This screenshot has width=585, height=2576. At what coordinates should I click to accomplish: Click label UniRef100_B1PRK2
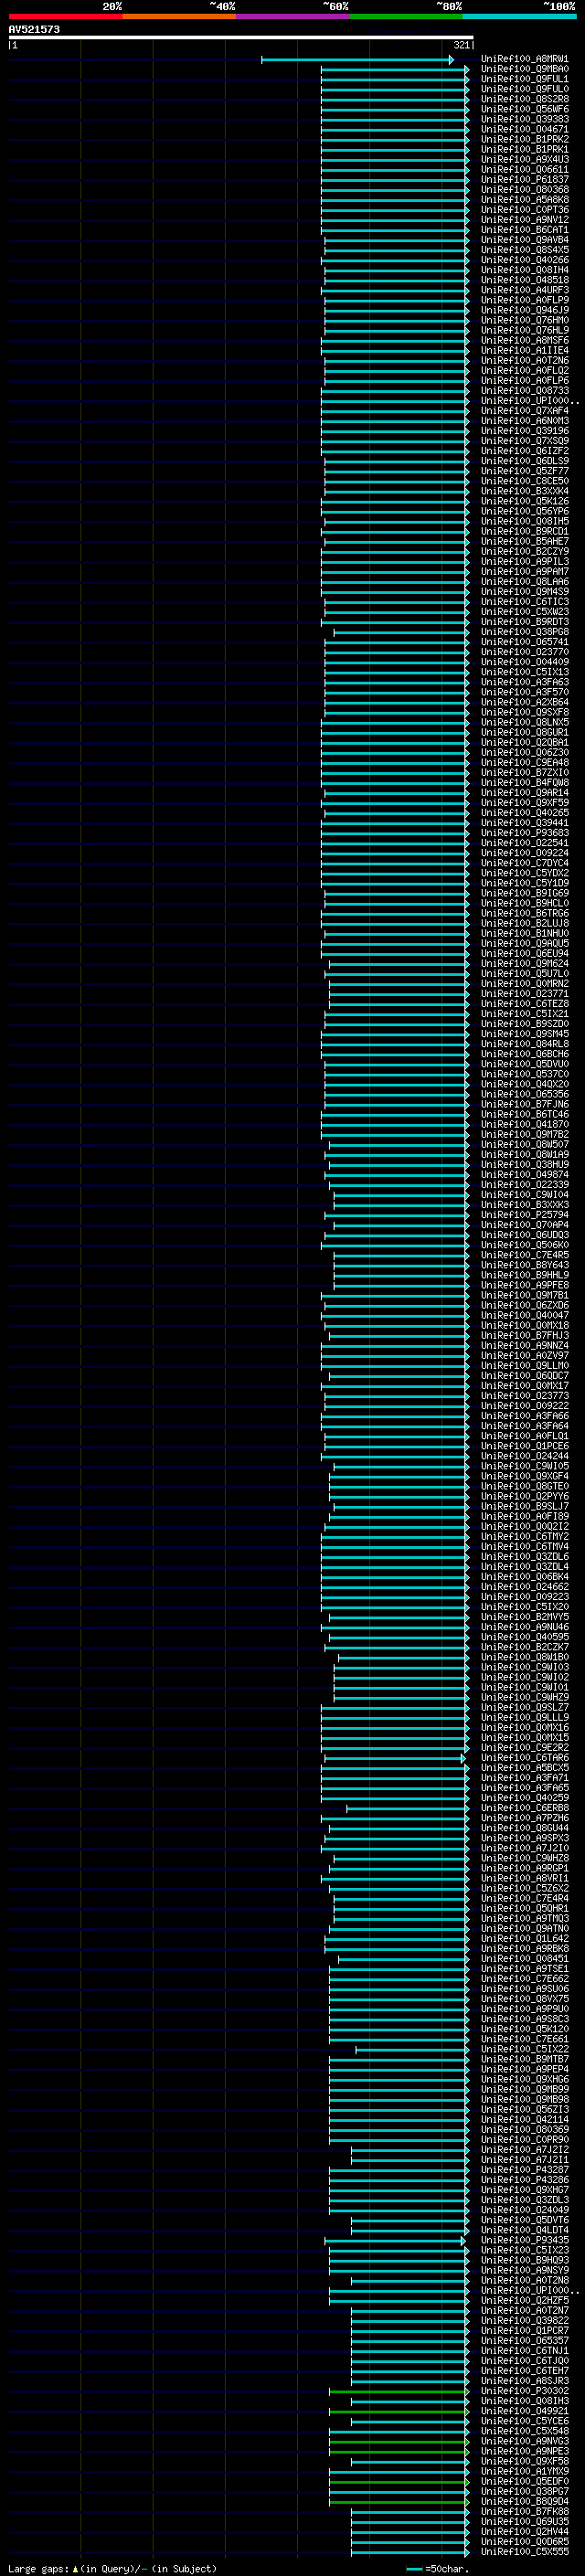tap(525, 139)
